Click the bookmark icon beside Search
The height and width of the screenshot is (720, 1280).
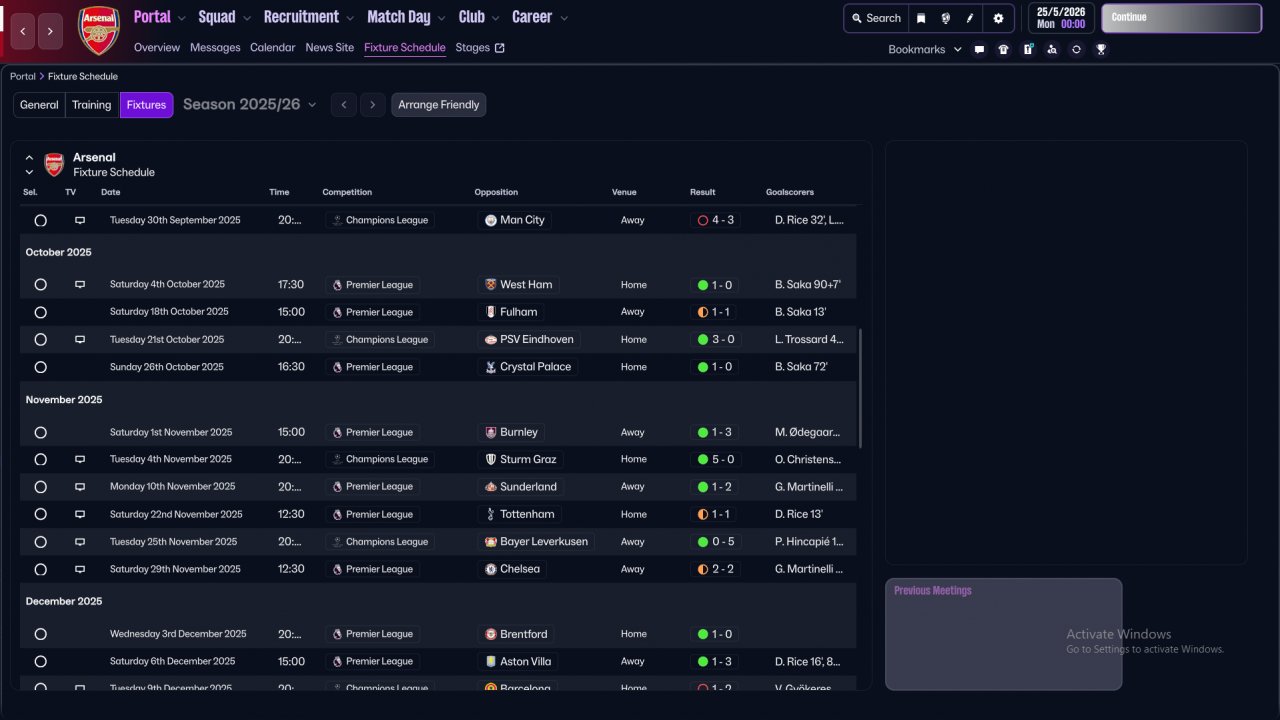pyautogui.click(x=921, y=18)
